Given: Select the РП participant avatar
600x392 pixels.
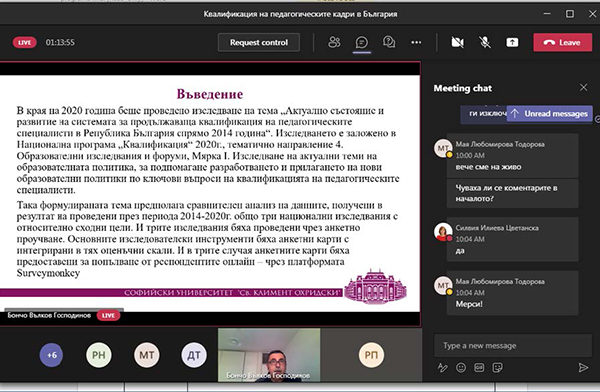Looking at the screenshot, I should coord(371,355).
